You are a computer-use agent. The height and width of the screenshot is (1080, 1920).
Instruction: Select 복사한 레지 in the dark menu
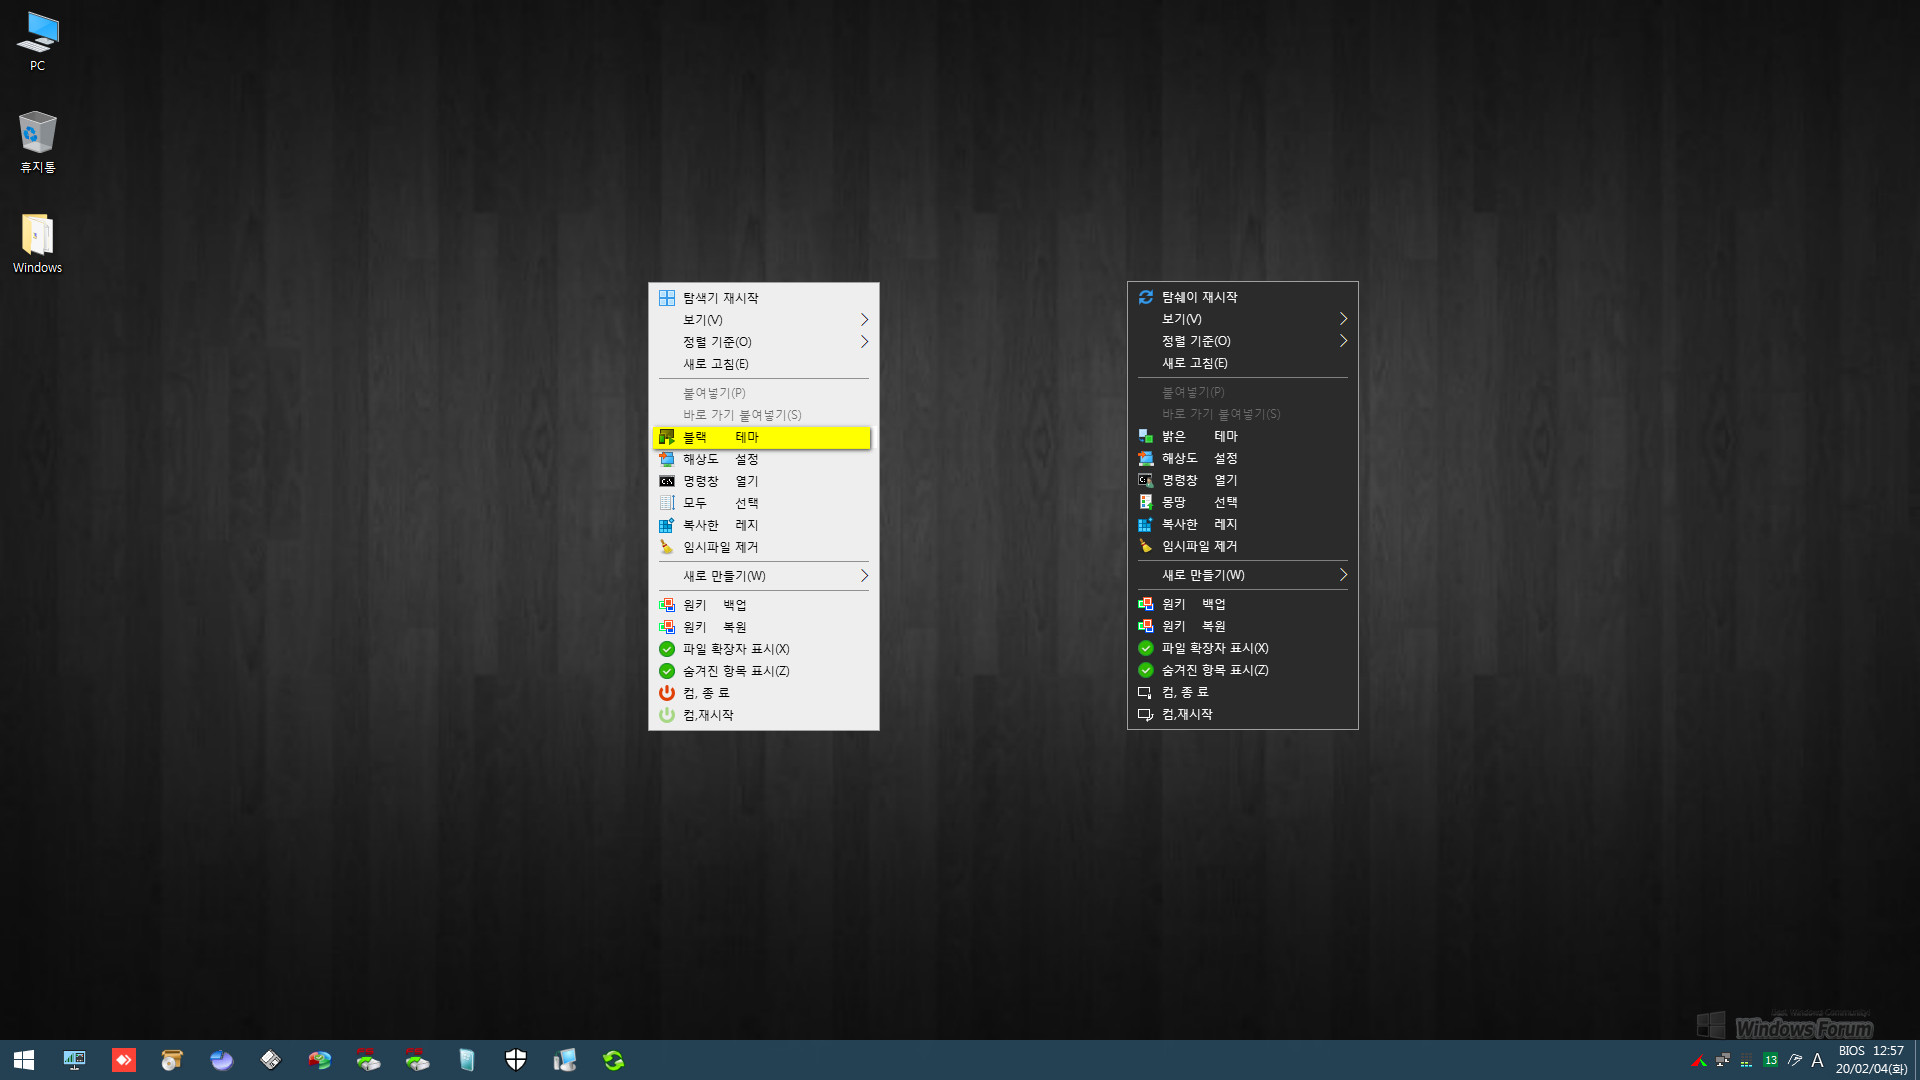coord(1242,524)
